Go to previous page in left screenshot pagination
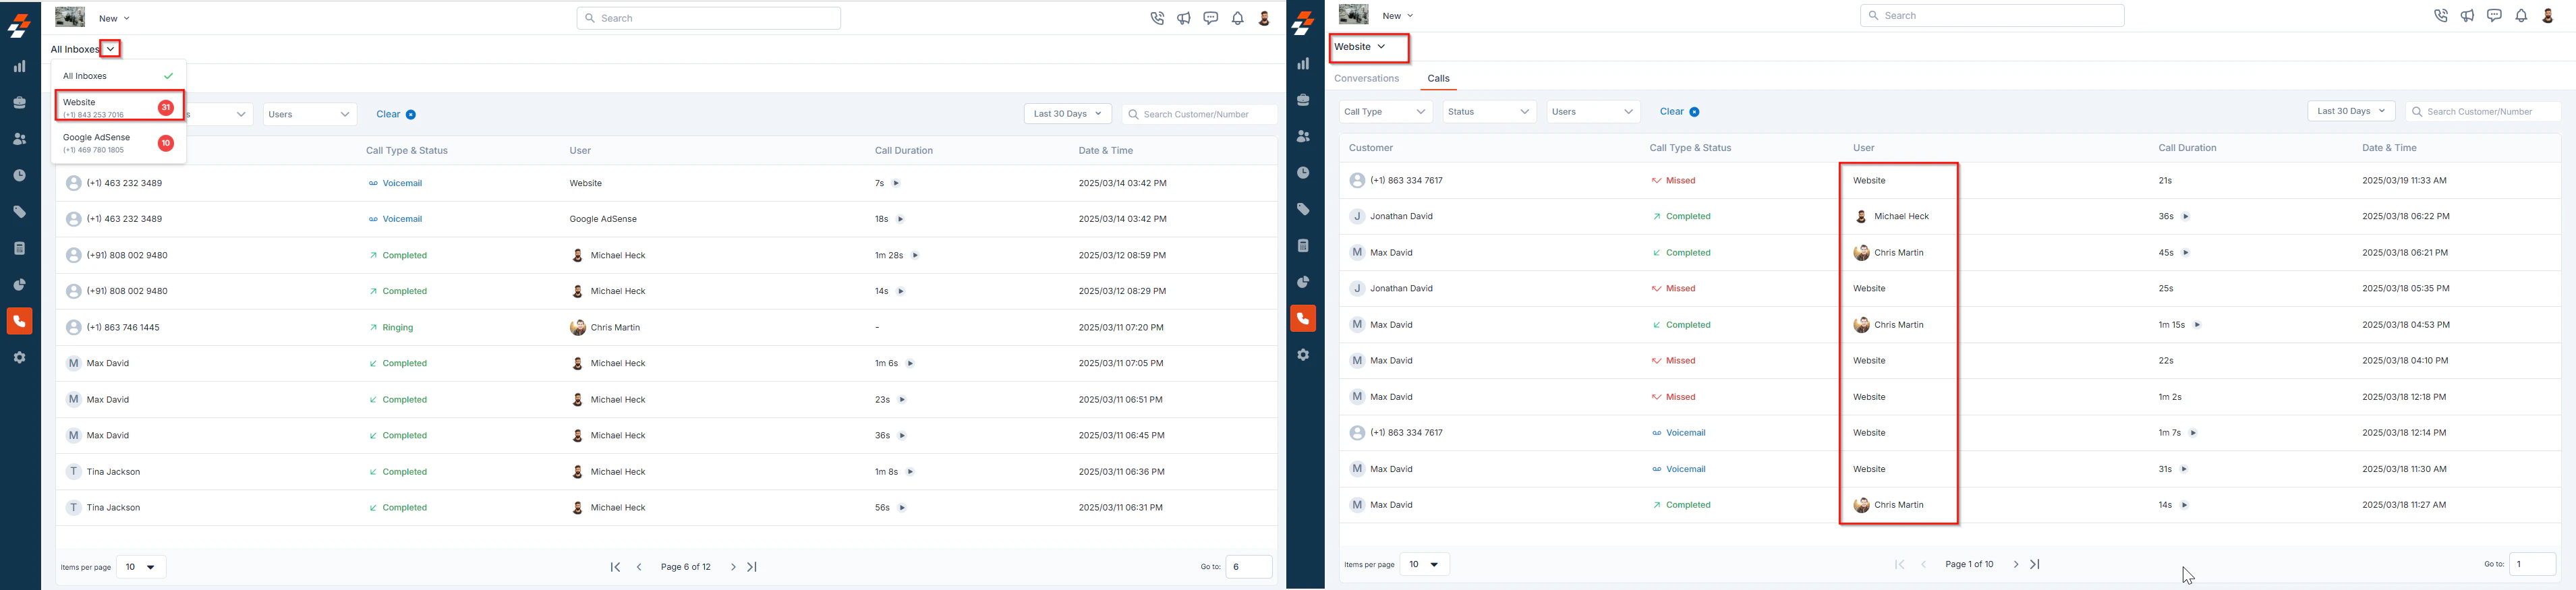The width and height of the screenshot is (2576, 590). [x=639, y=567]
